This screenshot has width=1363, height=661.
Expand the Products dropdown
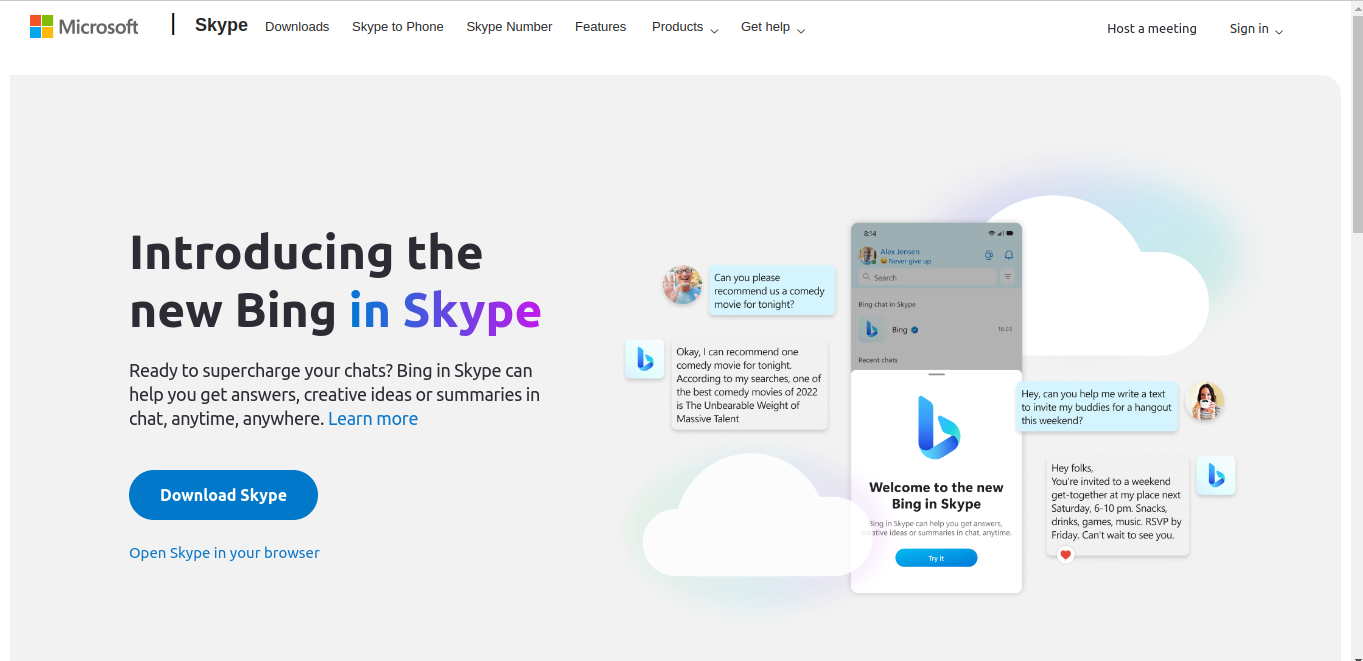click(x=685, y=27)
